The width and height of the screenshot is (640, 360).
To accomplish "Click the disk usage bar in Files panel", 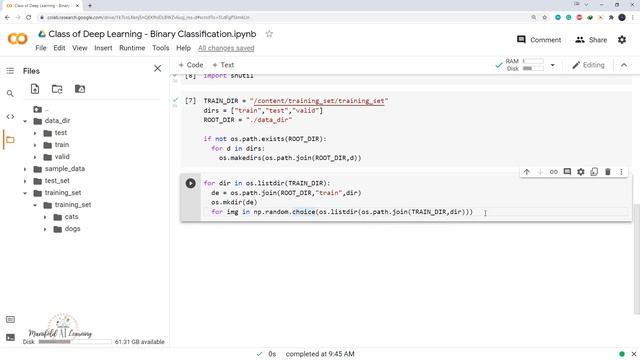I will tap(75, 342).
